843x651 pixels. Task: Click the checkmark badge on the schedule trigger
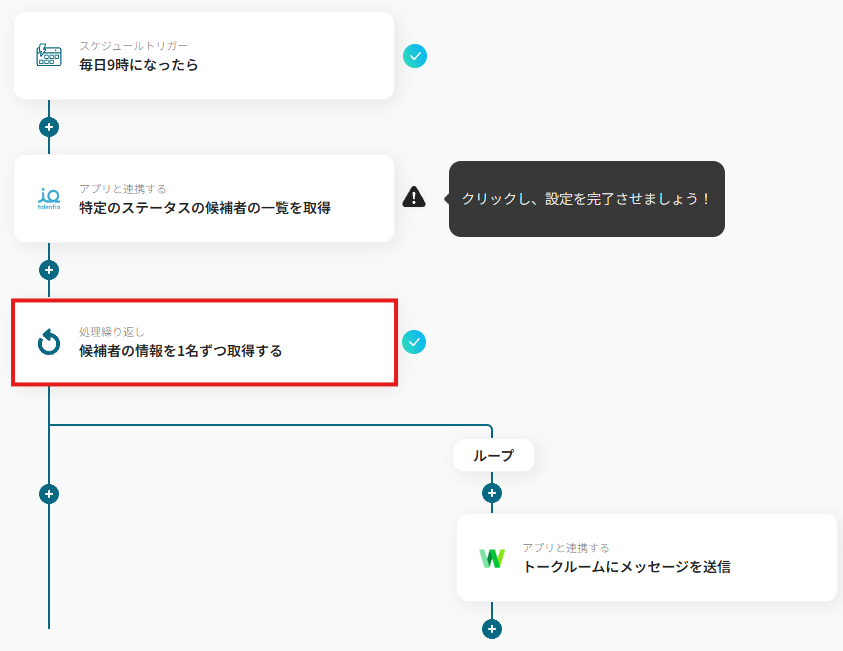[415, 56]
